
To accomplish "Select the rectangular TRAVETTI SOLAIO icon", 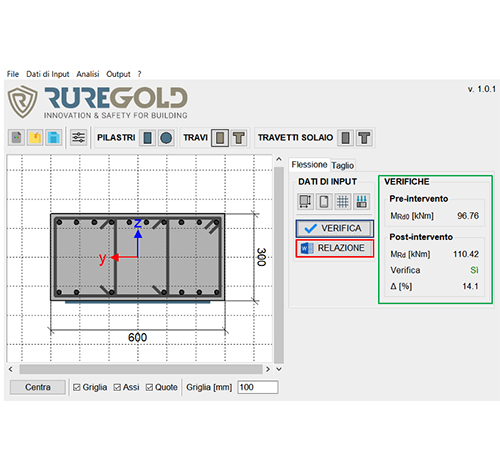I will point(345,138).
